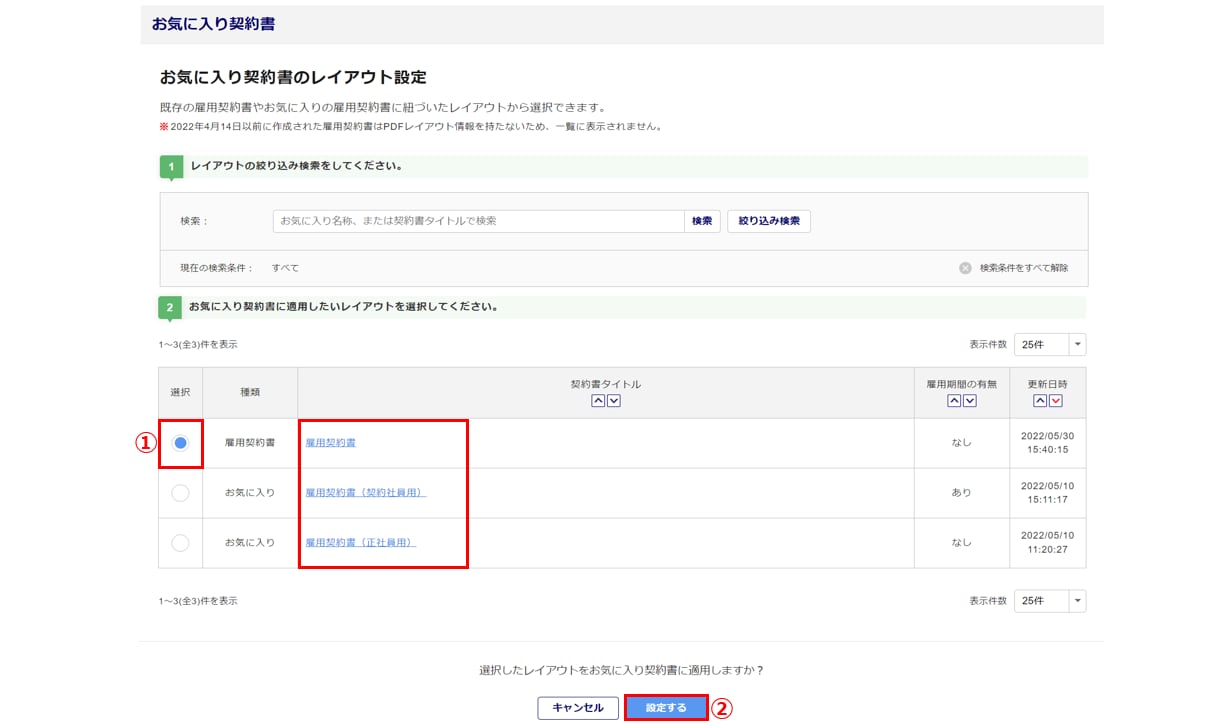This screenshot has width=1226, height=725.
Task: Sort 雇用期間の有無 column descending
Action: (969, 401)
